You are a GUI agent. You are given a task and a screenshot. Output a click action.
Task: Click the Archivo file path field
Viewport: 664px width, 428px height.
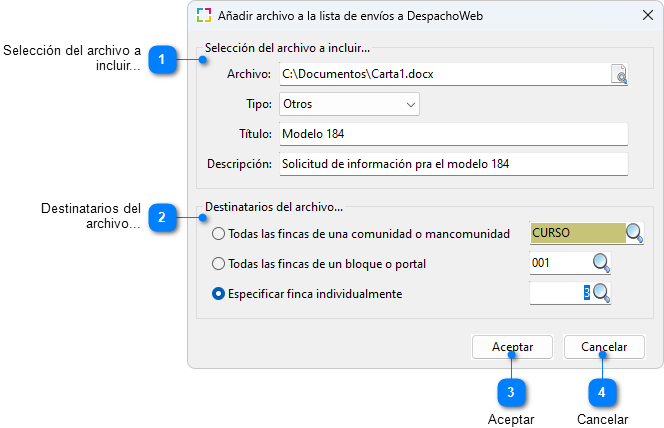(443, 75)
